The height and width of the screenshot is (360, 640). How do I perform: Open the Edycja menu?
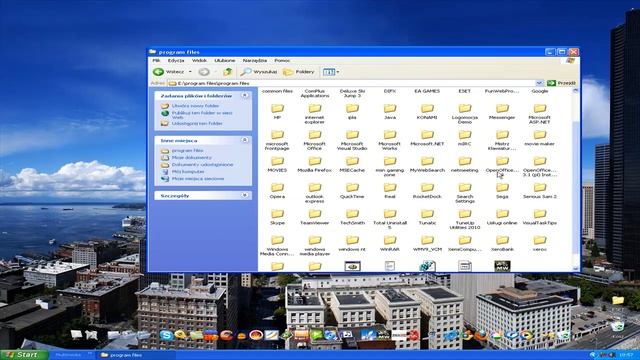coord(176,60)
